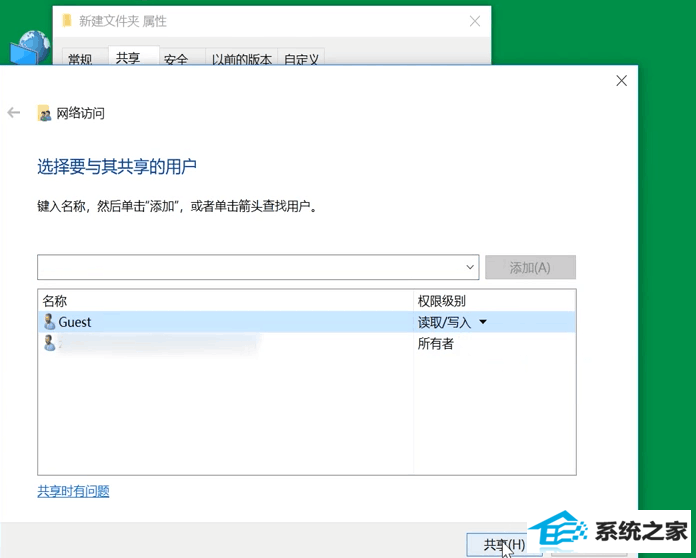Click the owner row user icon
The width and height of the screenshot is (696, 558).
49,343
